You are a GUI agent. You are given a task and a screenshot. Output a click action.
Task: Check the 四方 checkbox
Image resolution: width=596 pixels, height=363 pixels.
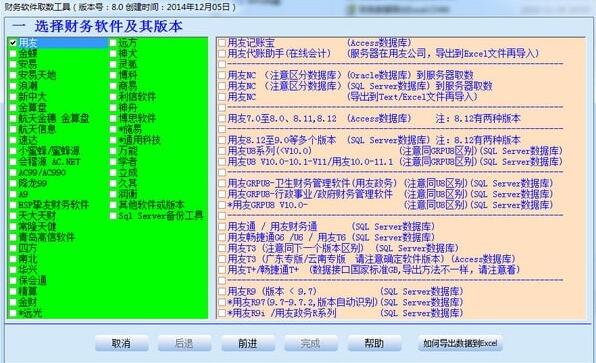click(13, 248)
